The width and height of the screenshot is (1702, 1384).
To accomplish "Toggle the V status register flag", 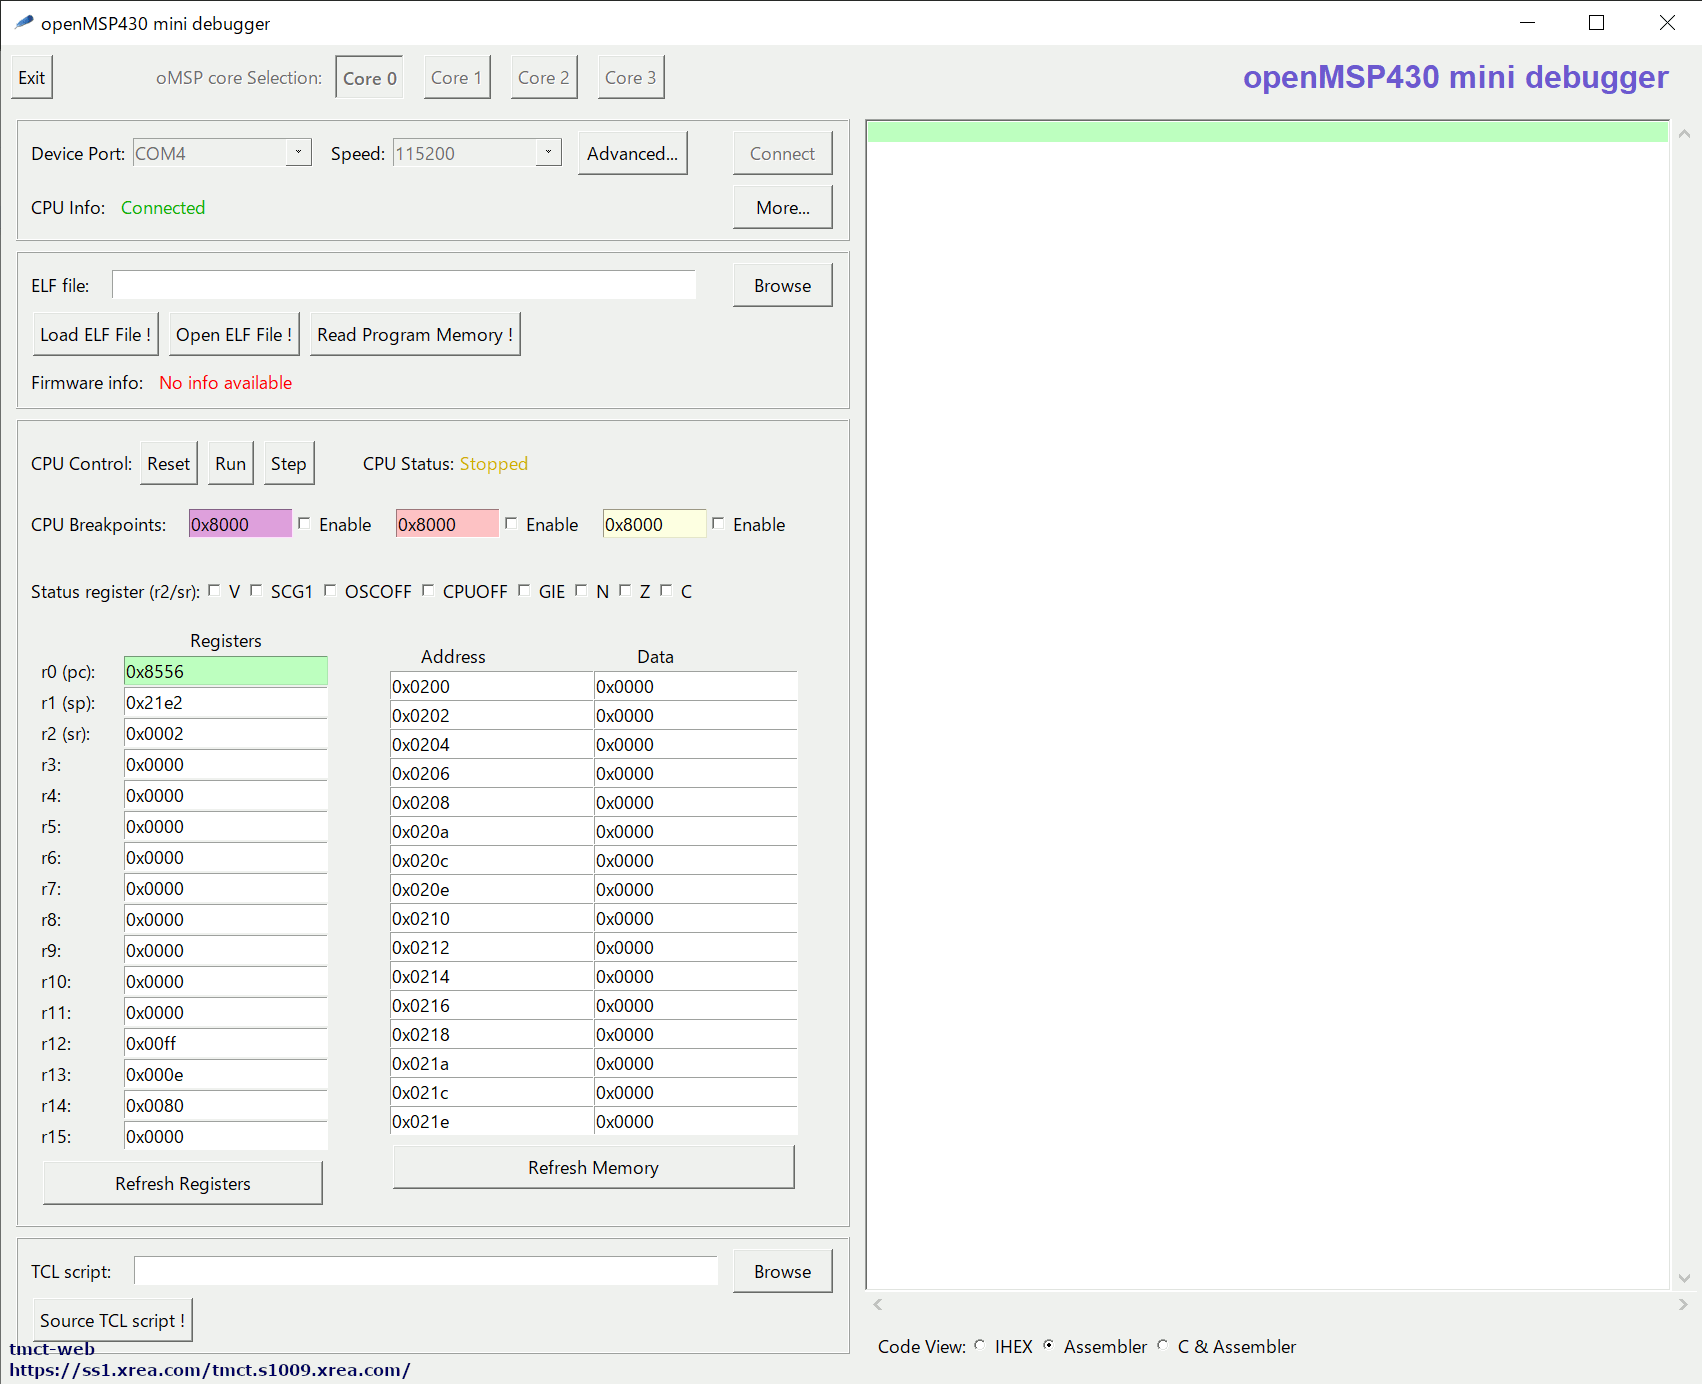I will [x=214, y=590].
